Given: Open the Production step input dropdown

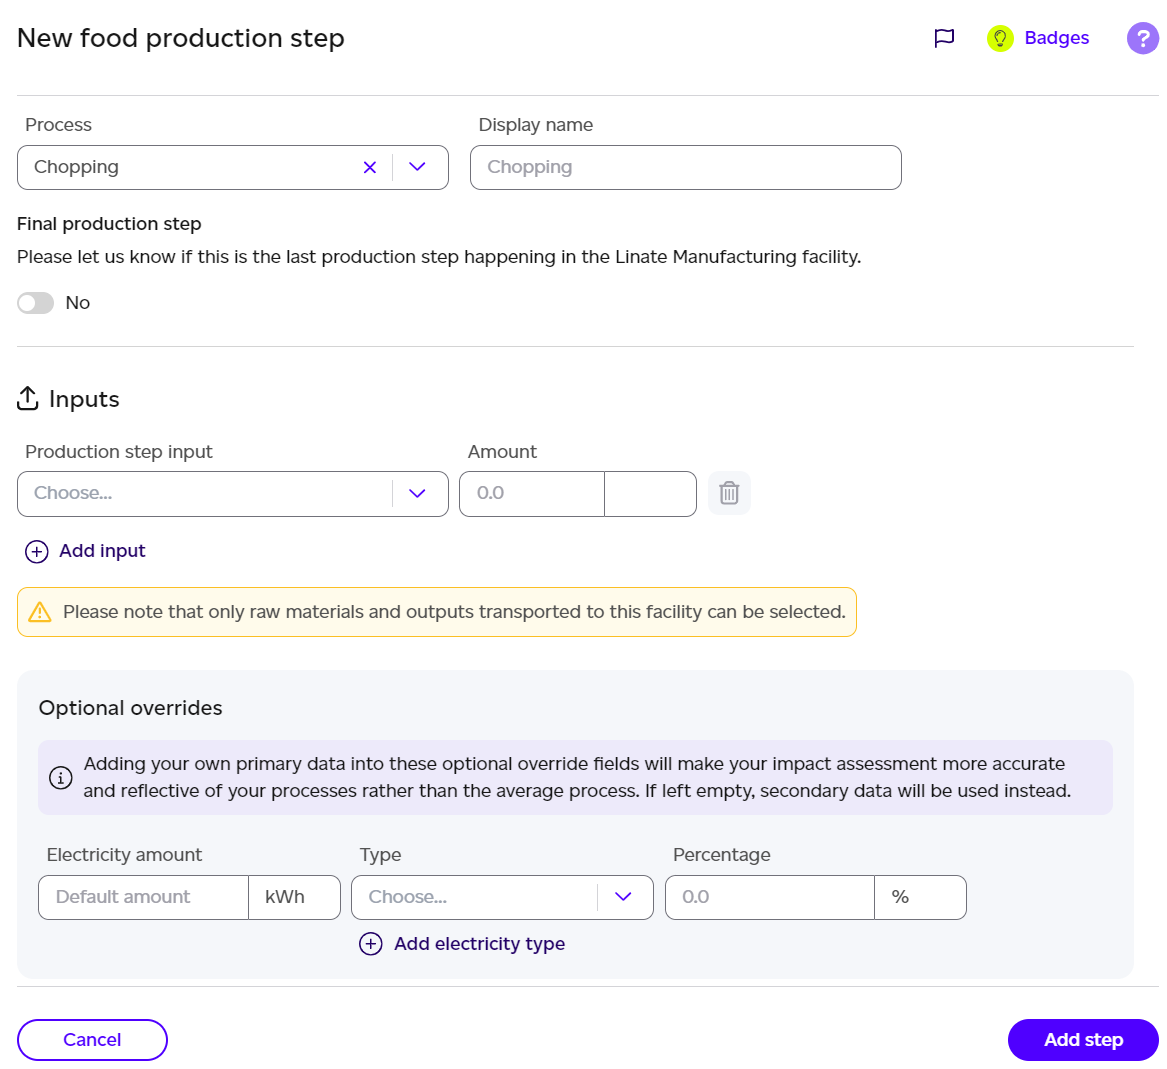Looking at the screenshot, I should coord(232,494).
